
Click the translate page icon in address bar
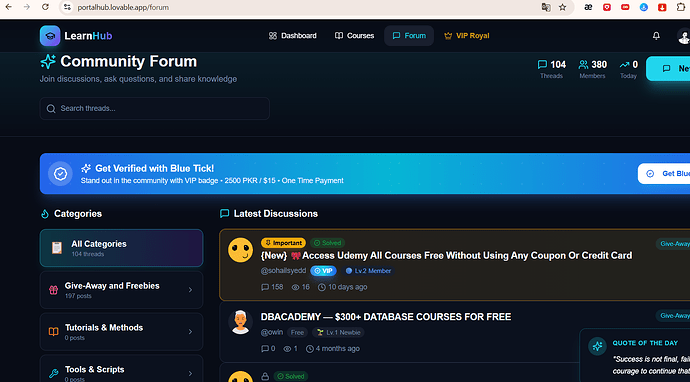coord(546,7)
